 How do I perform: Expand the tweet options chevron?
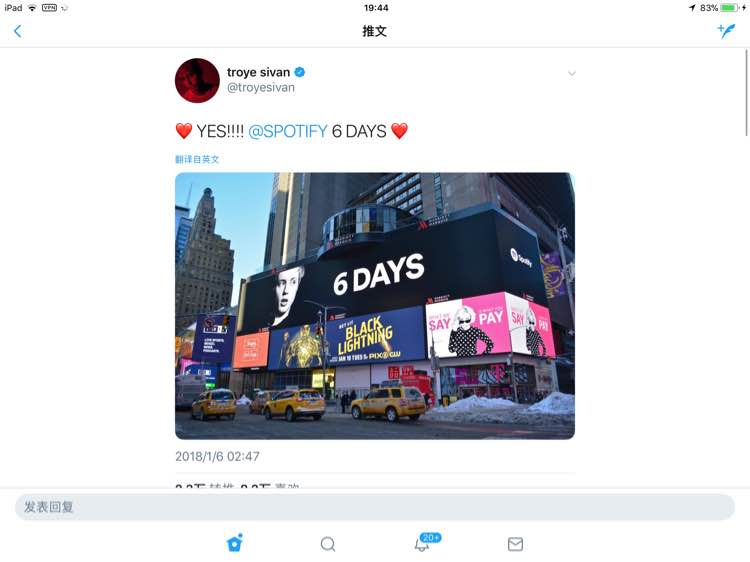(572, 73)
